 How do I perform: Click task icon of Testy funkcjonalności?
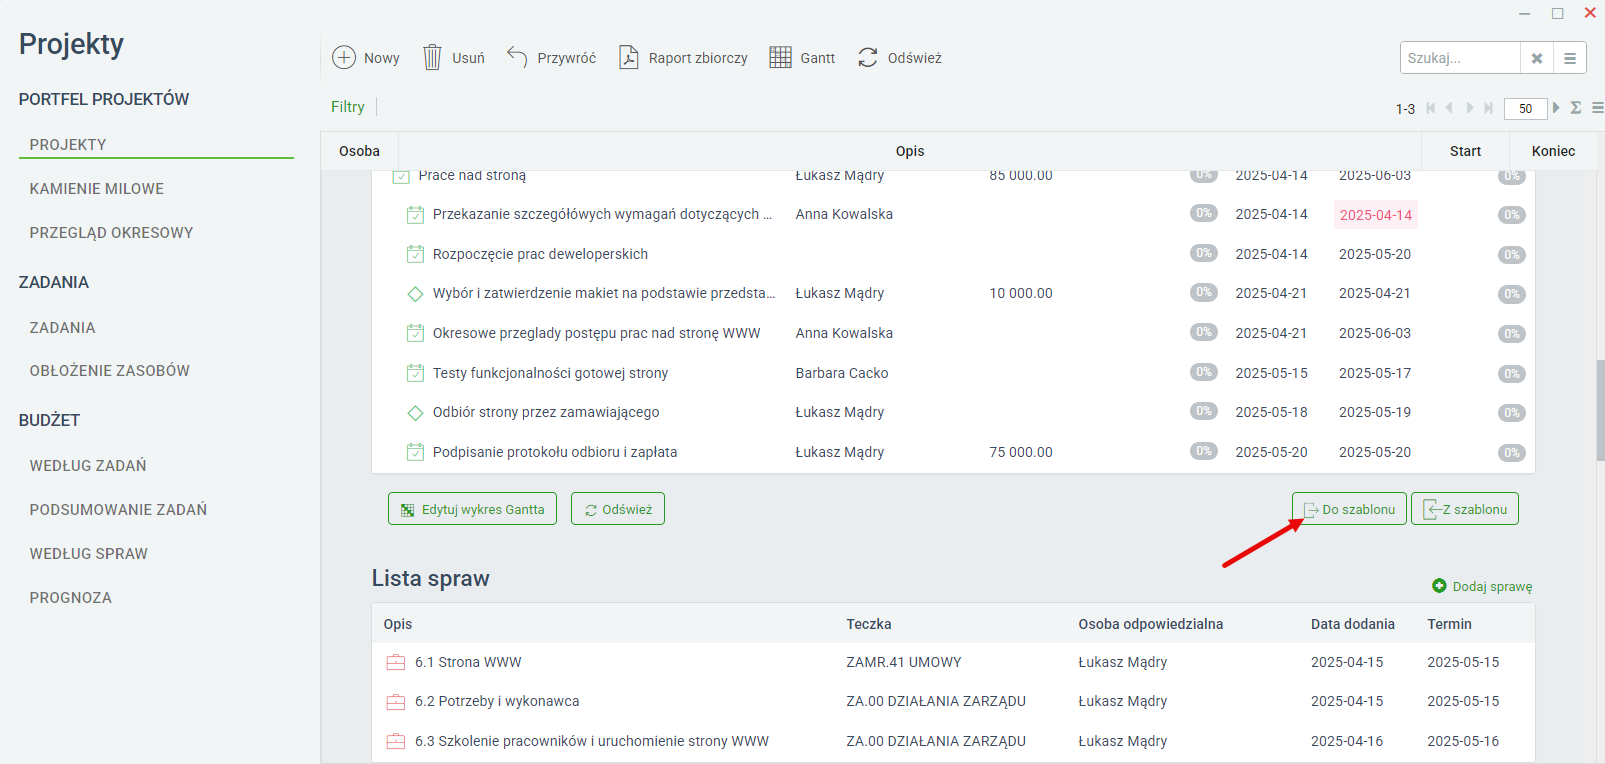(x=415, y=373)
